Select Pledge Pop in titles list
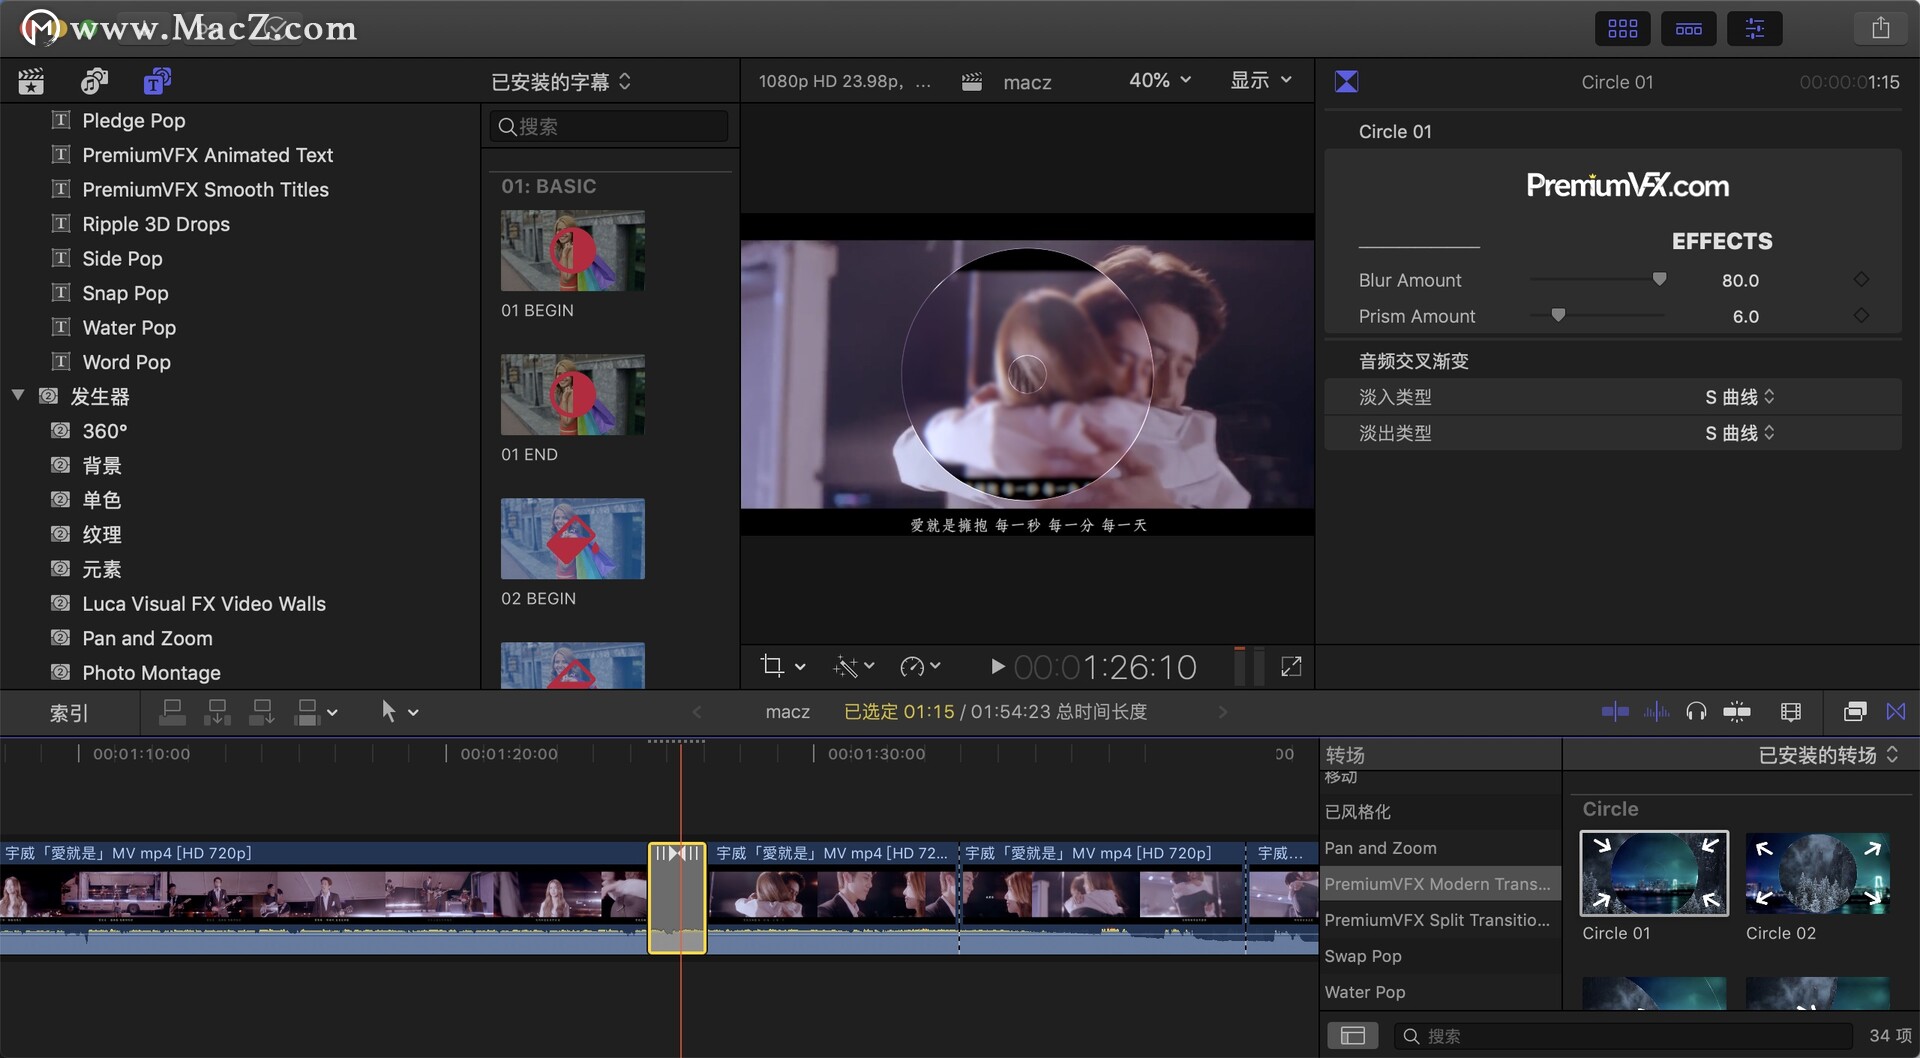 (x=134, y=120)
